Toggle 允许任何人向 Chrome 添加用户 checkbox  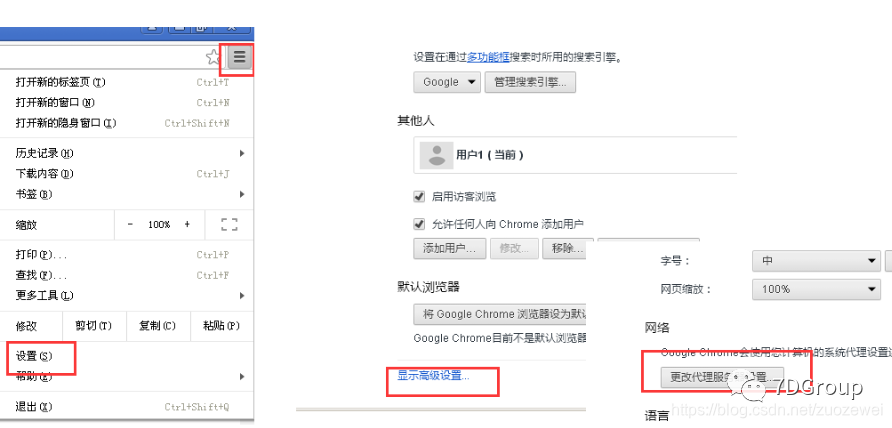(x=419, y=224)
